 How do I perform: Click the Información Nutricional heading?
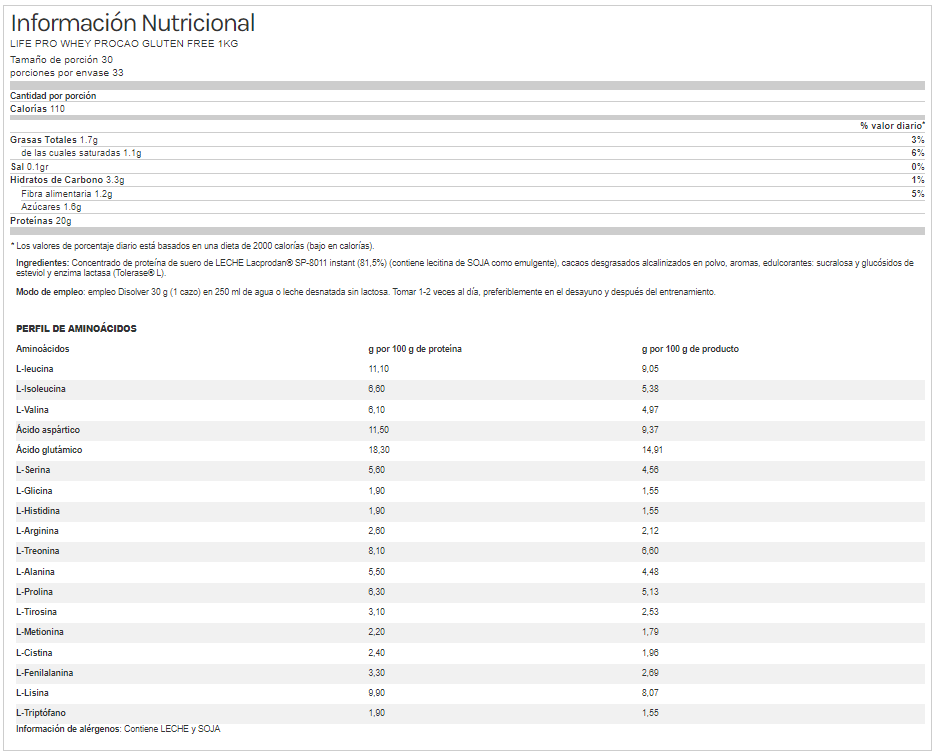point(132,23)
